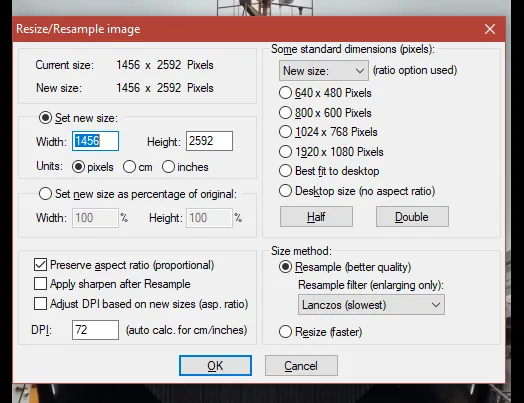This screenshot has width=524, height=403.
Task: Select the Set new size radio button
Action: (45, 118)
